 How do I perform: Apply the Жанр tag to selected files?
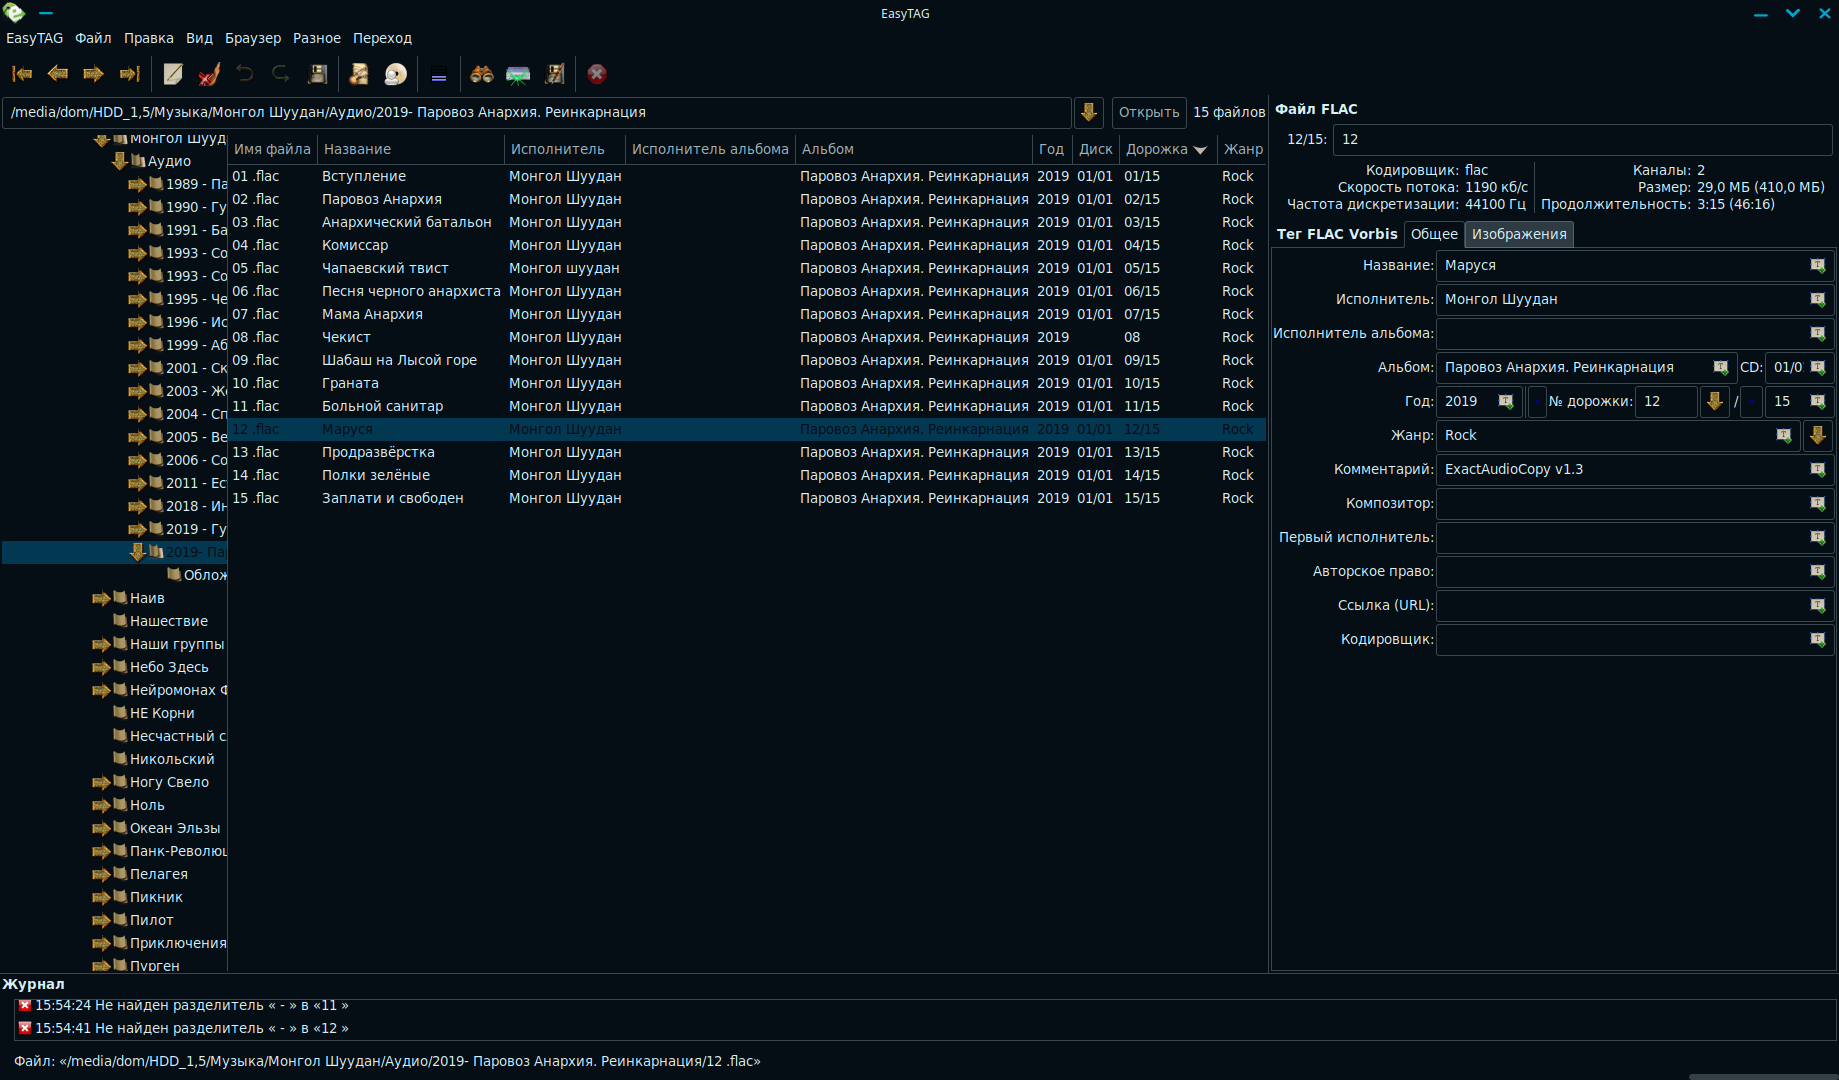point(1784,436)
